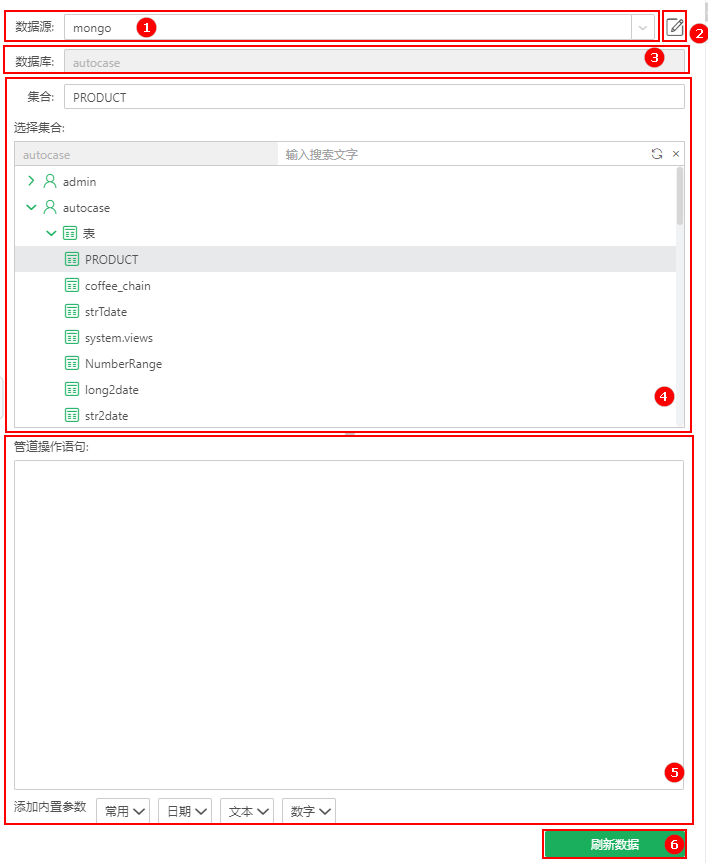Click the 刷新数据 refresh data button

614,844
